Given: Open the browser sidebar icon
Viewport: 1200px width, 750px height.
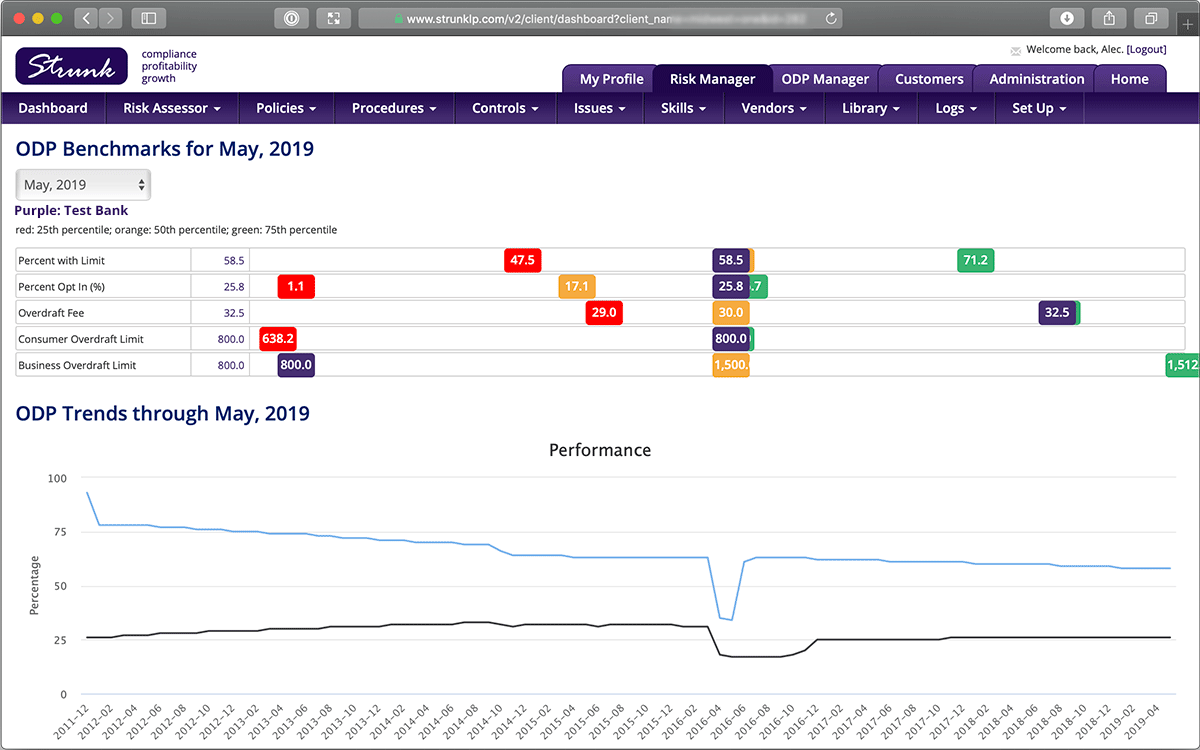Looking at the screenshot, I should point(150,17).
